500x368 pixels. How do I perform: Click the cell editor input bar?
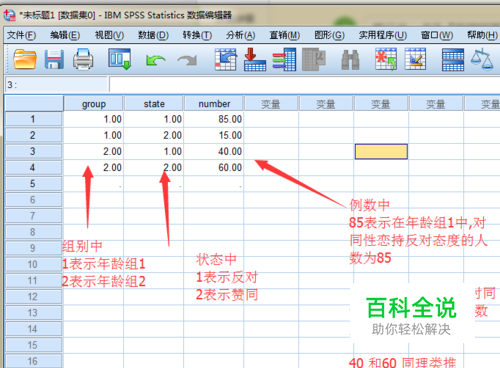(x=304, y=85)
